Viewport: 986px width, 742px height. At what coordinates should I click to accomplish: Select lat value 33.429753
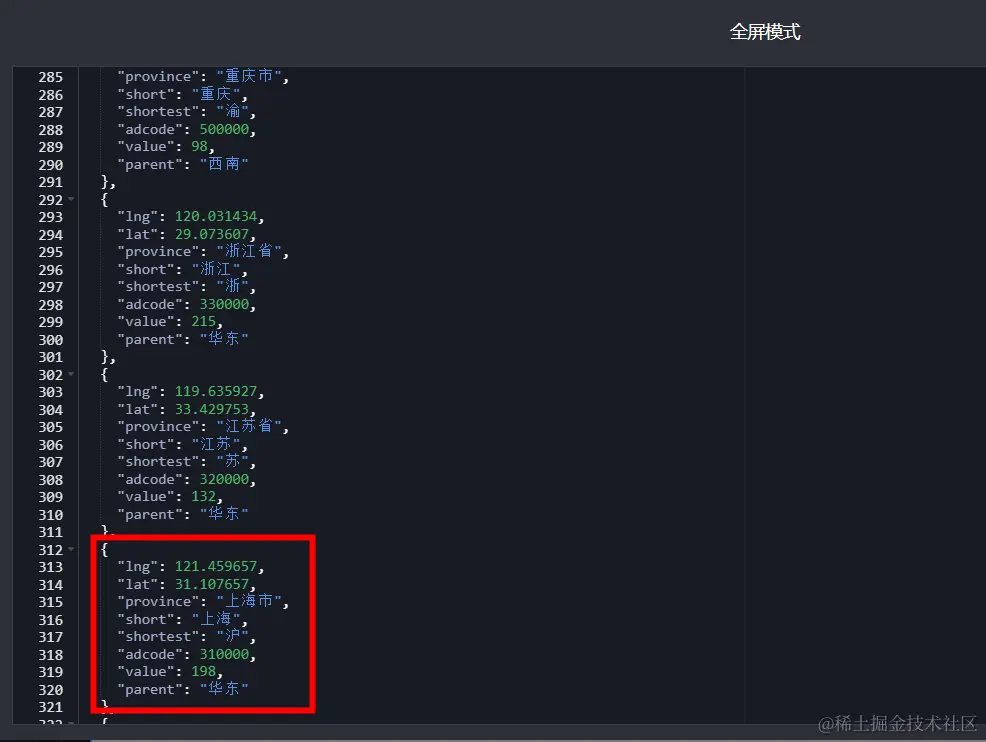[x=212, y=409]
